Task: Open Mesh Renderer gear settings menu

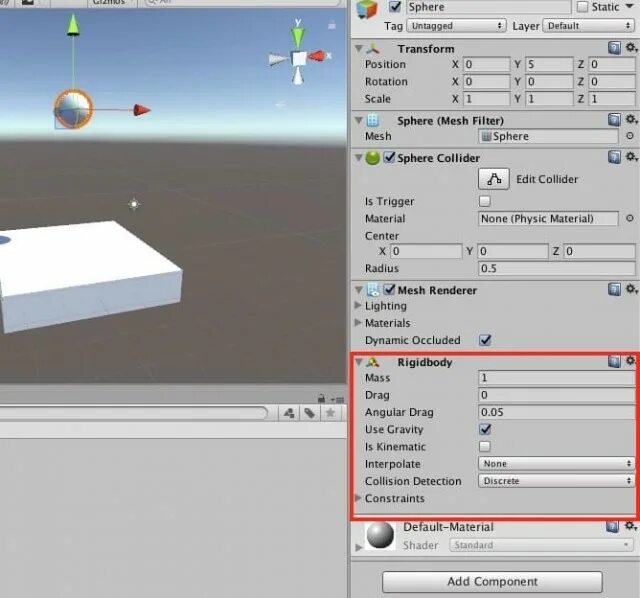Action: click(x=631, y=289)
